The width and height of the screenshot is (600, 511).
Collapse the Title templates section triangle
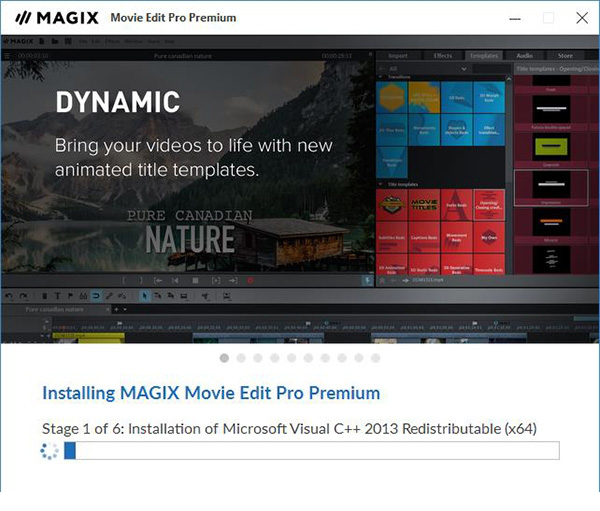[380, 184]
